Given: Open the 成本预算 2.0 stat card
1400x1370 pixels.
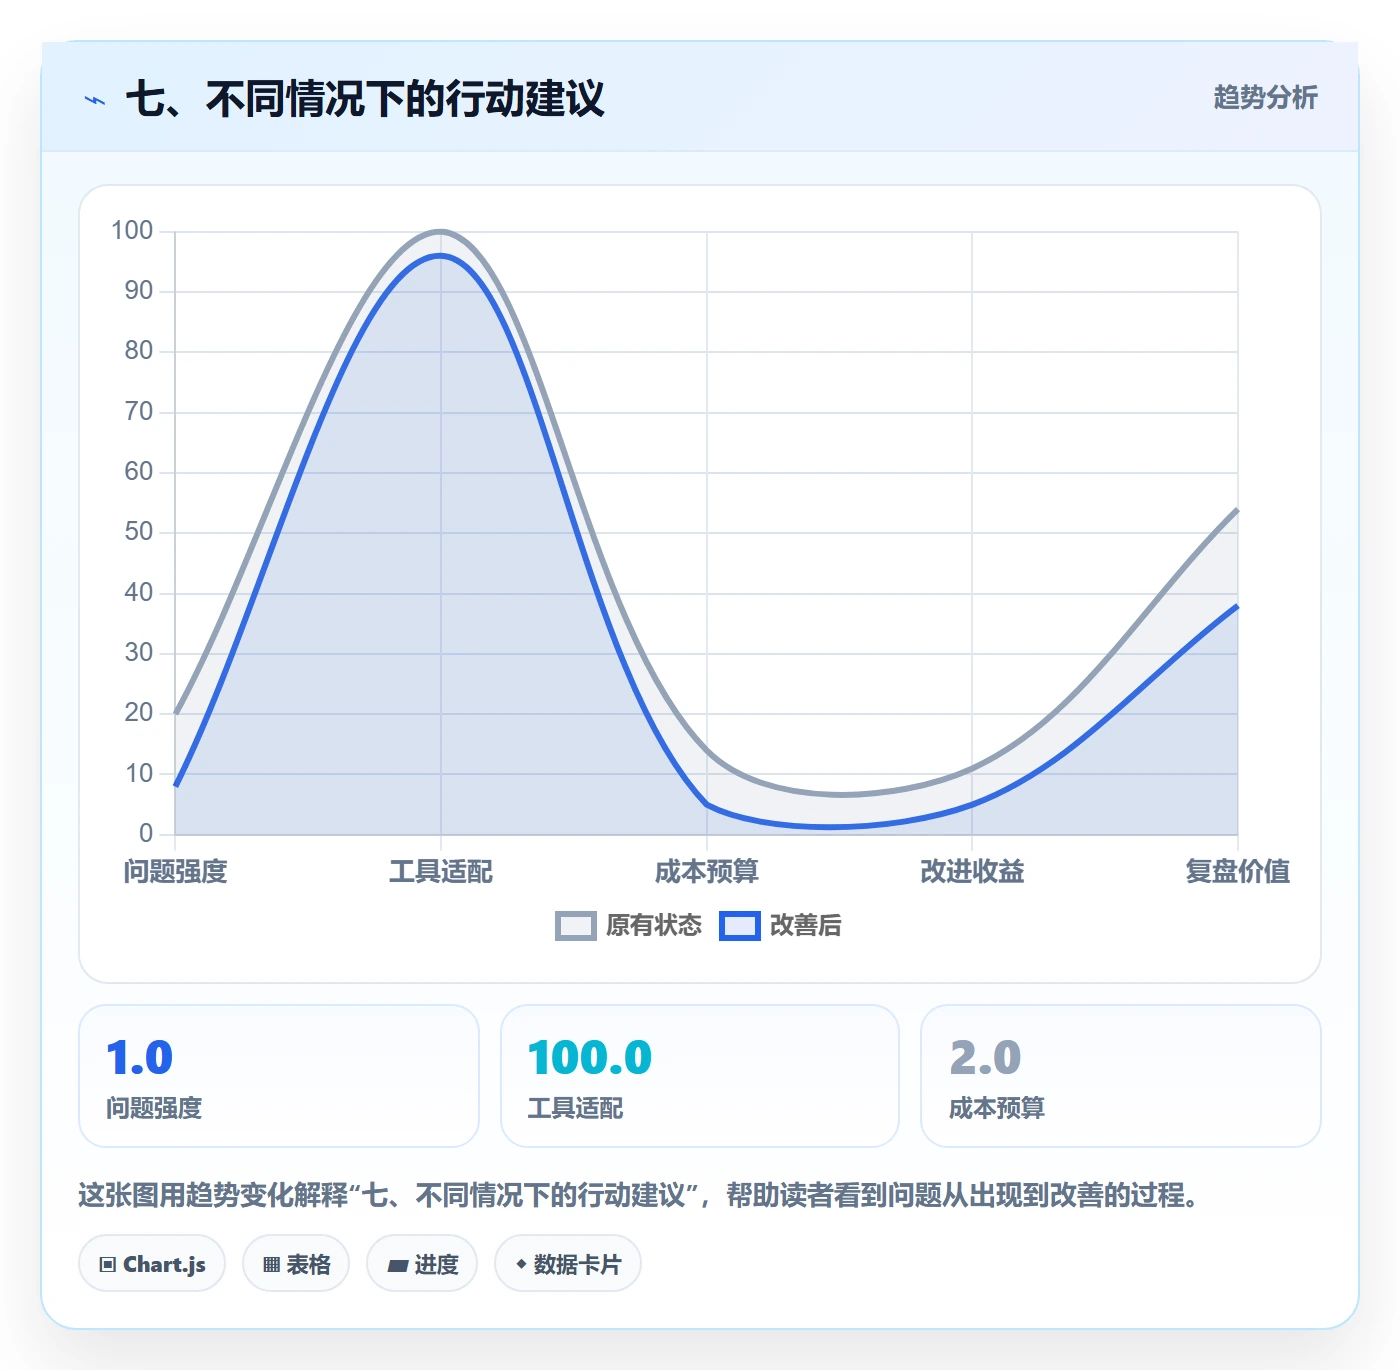Looking at the screenshot, I should click(x=1121, y=1076).
